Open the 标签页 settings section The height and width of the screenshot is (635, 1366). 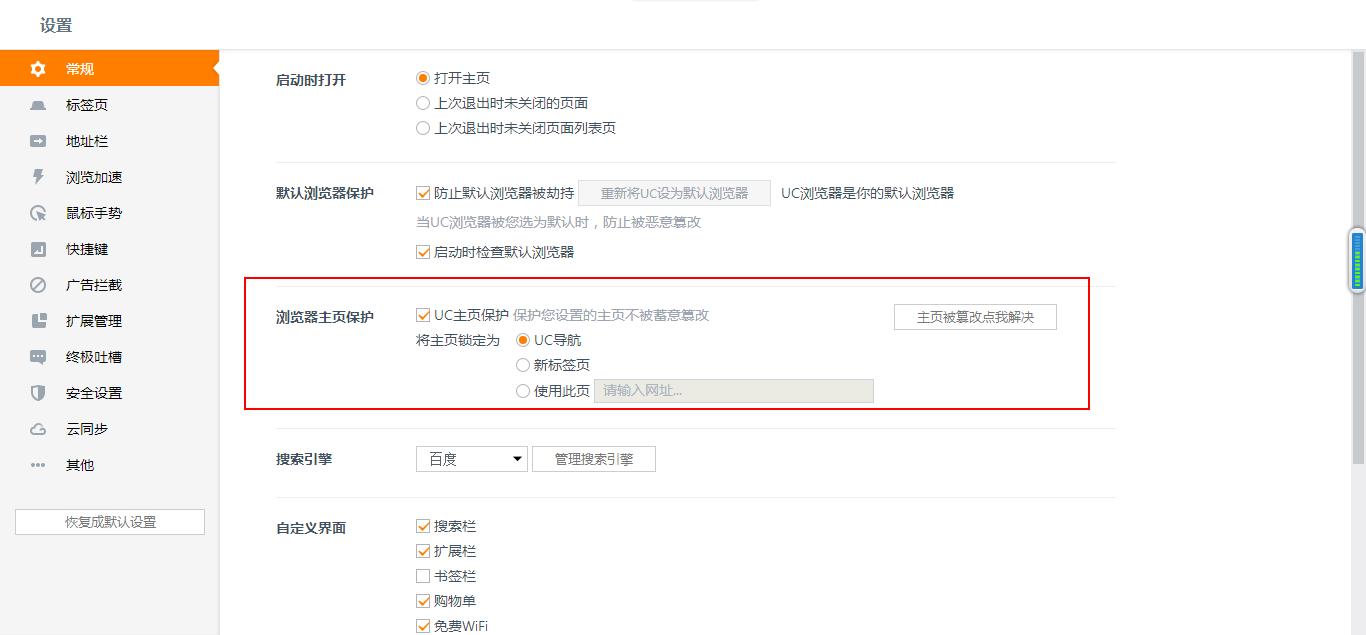click(x=109, y=105)
